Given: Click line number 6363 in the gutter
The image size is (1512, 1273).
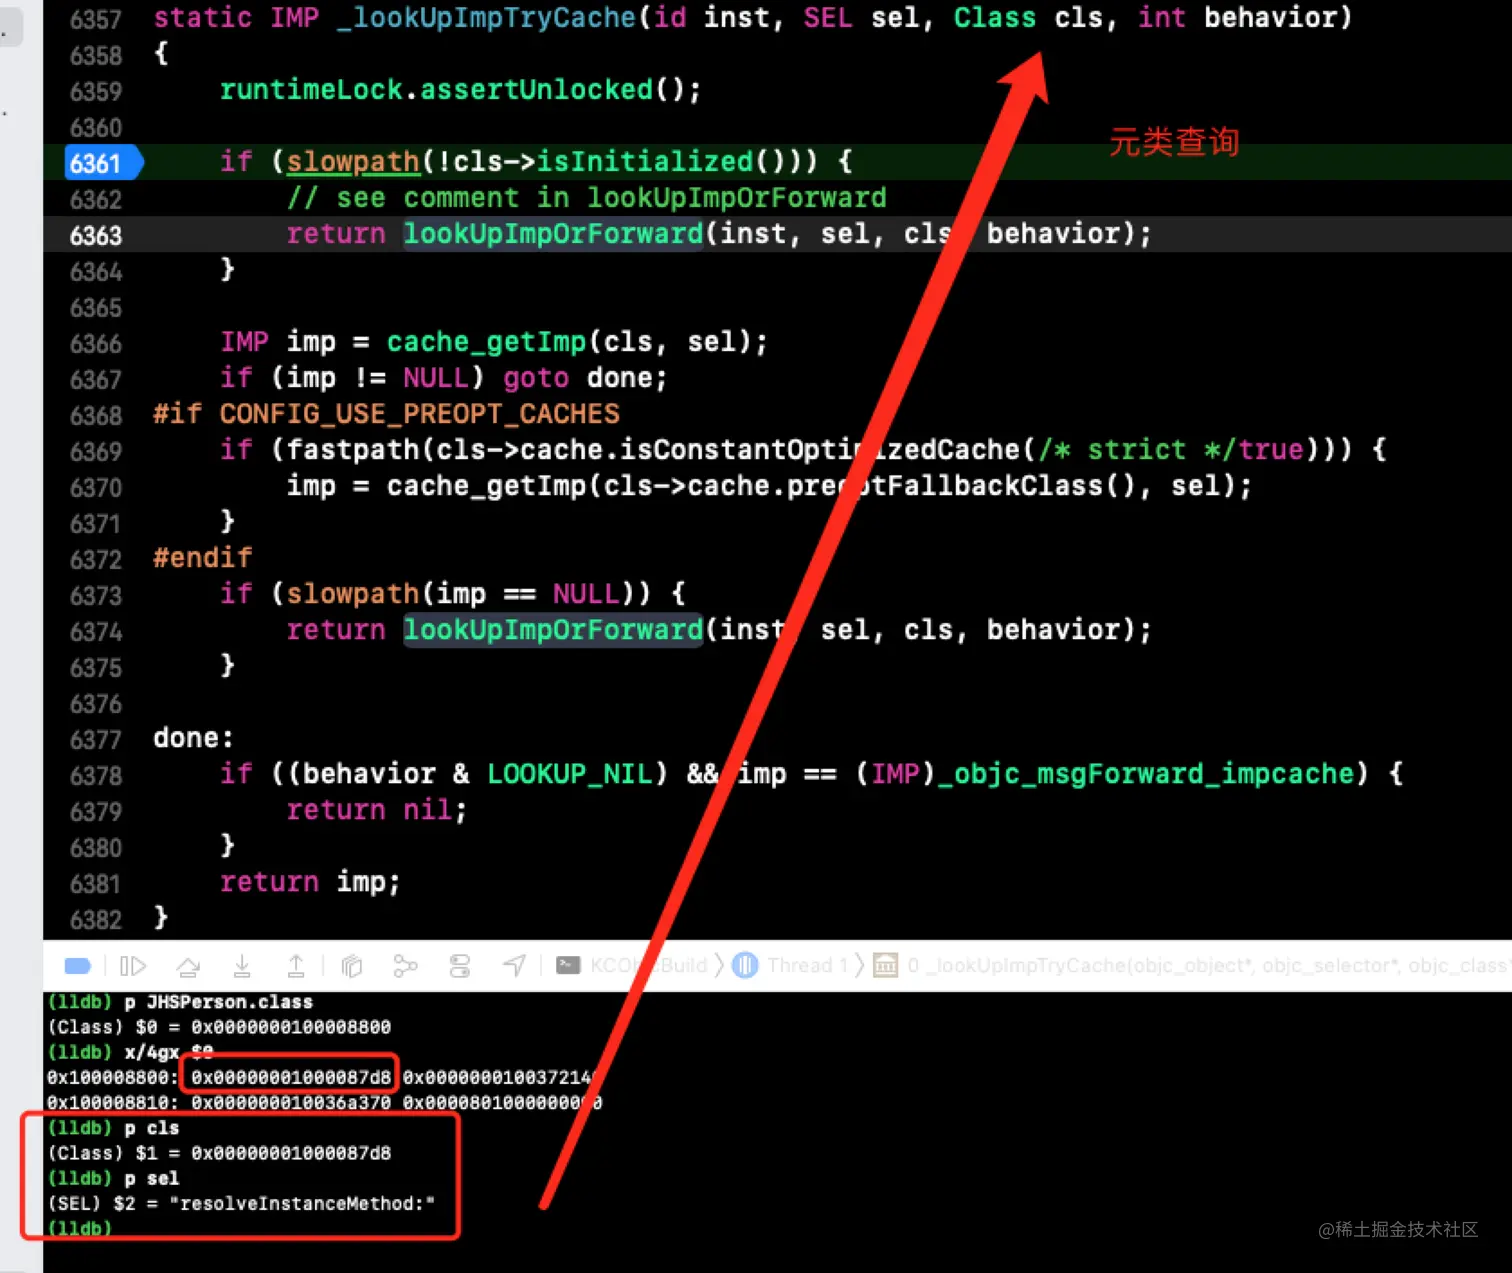Looking at the screenshot, I should point(96,235).
